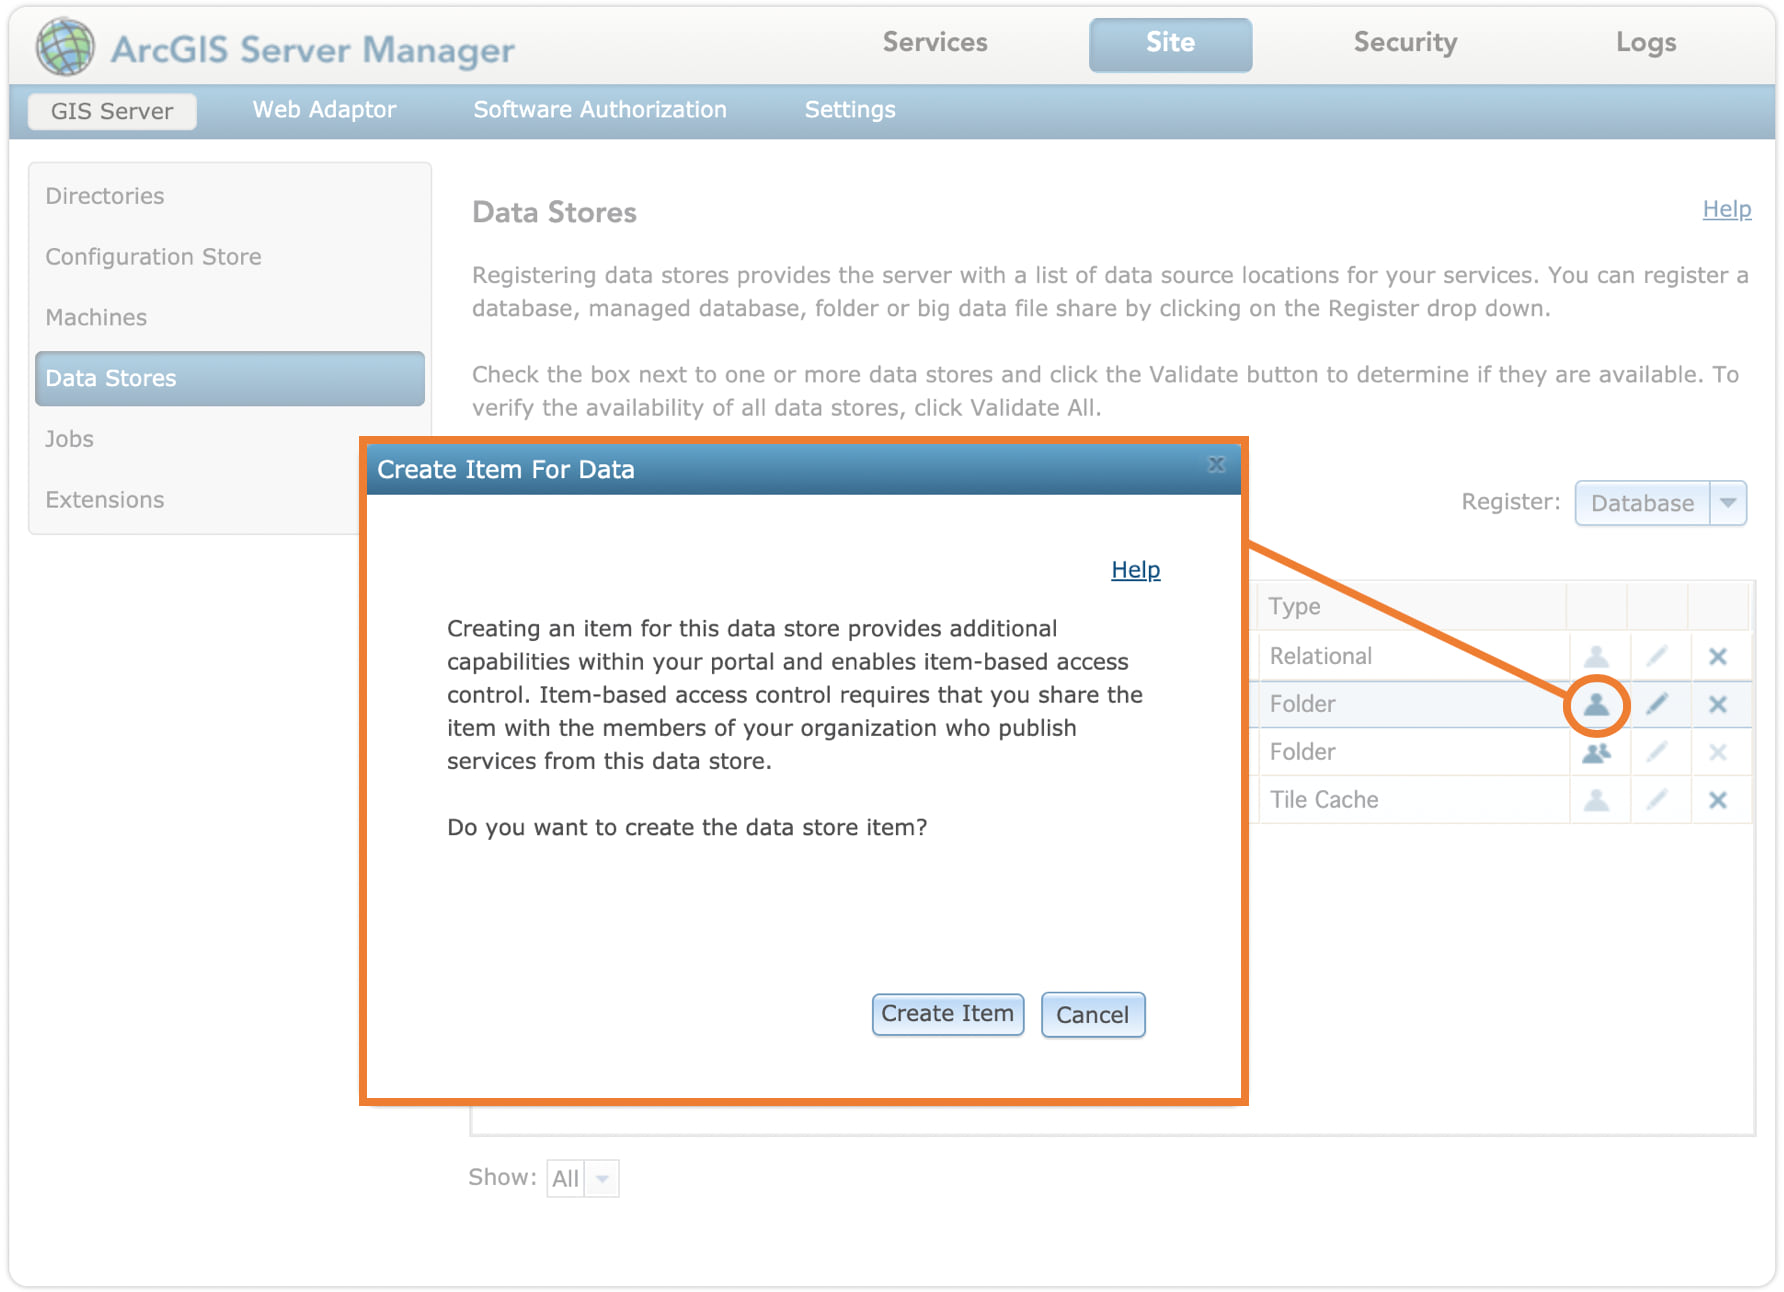Viewport: 1784px width, 1292px height.
Task: Switch to the Logs section
Action: (x=1645, y=42)
